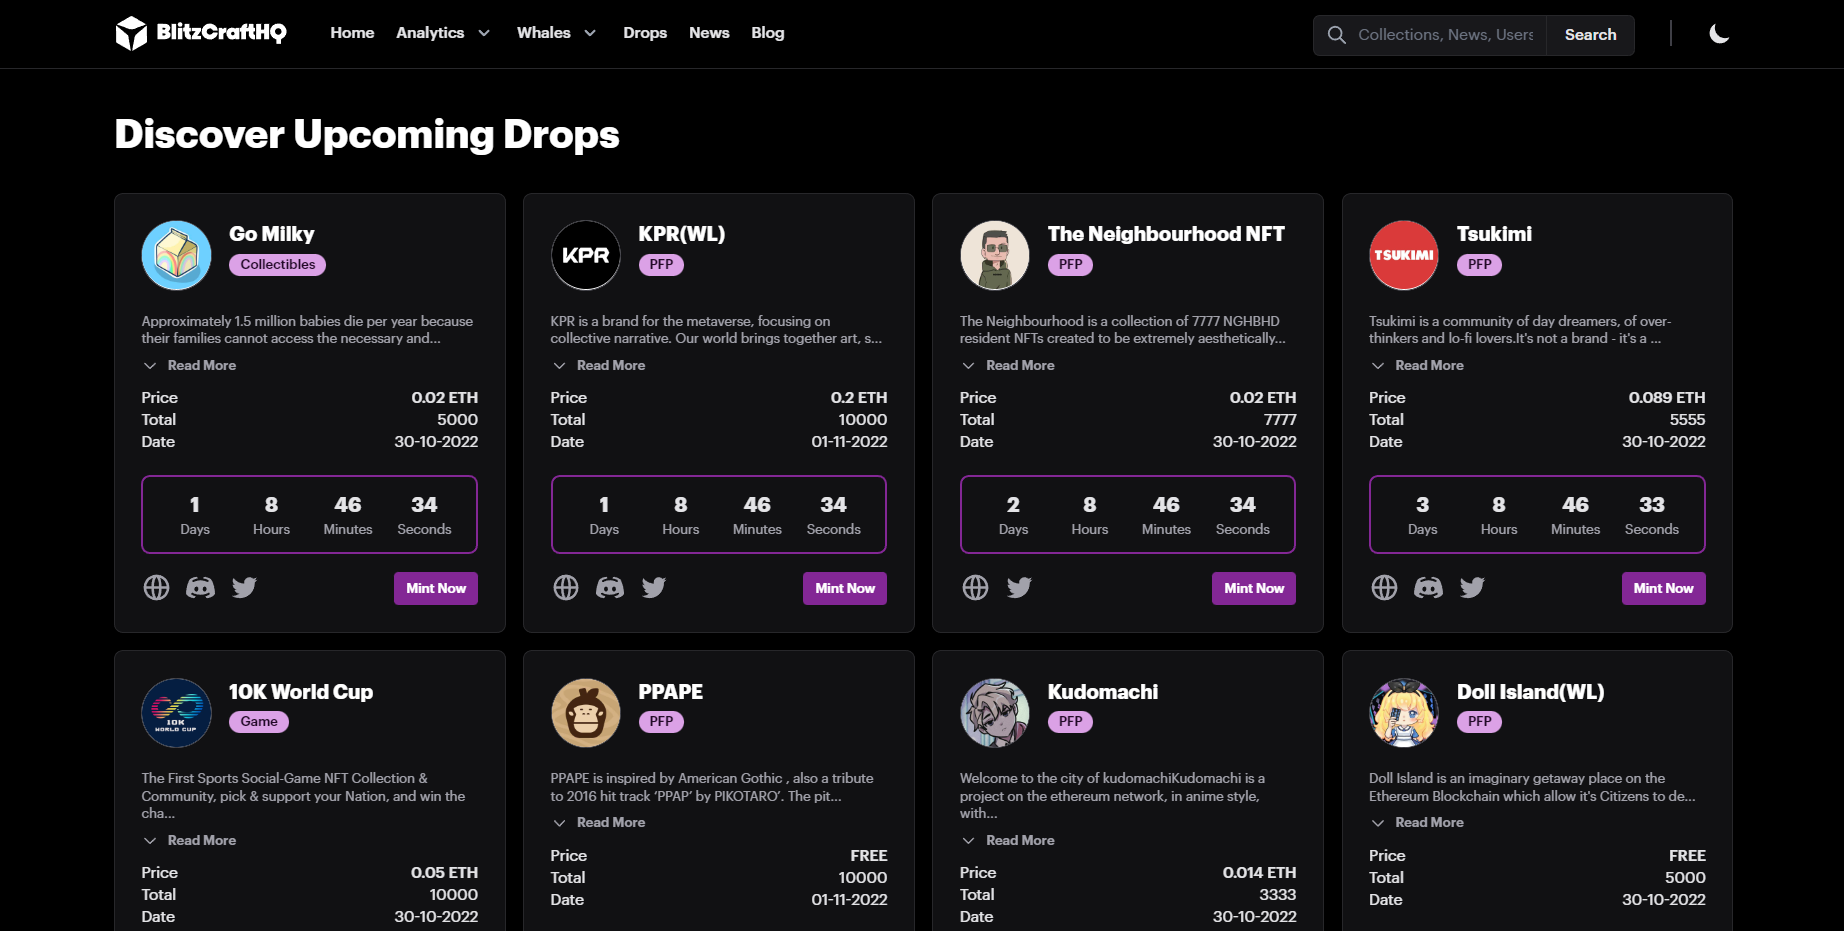Open The Neighbourhood NFT title

click(x=1166, y=234)
